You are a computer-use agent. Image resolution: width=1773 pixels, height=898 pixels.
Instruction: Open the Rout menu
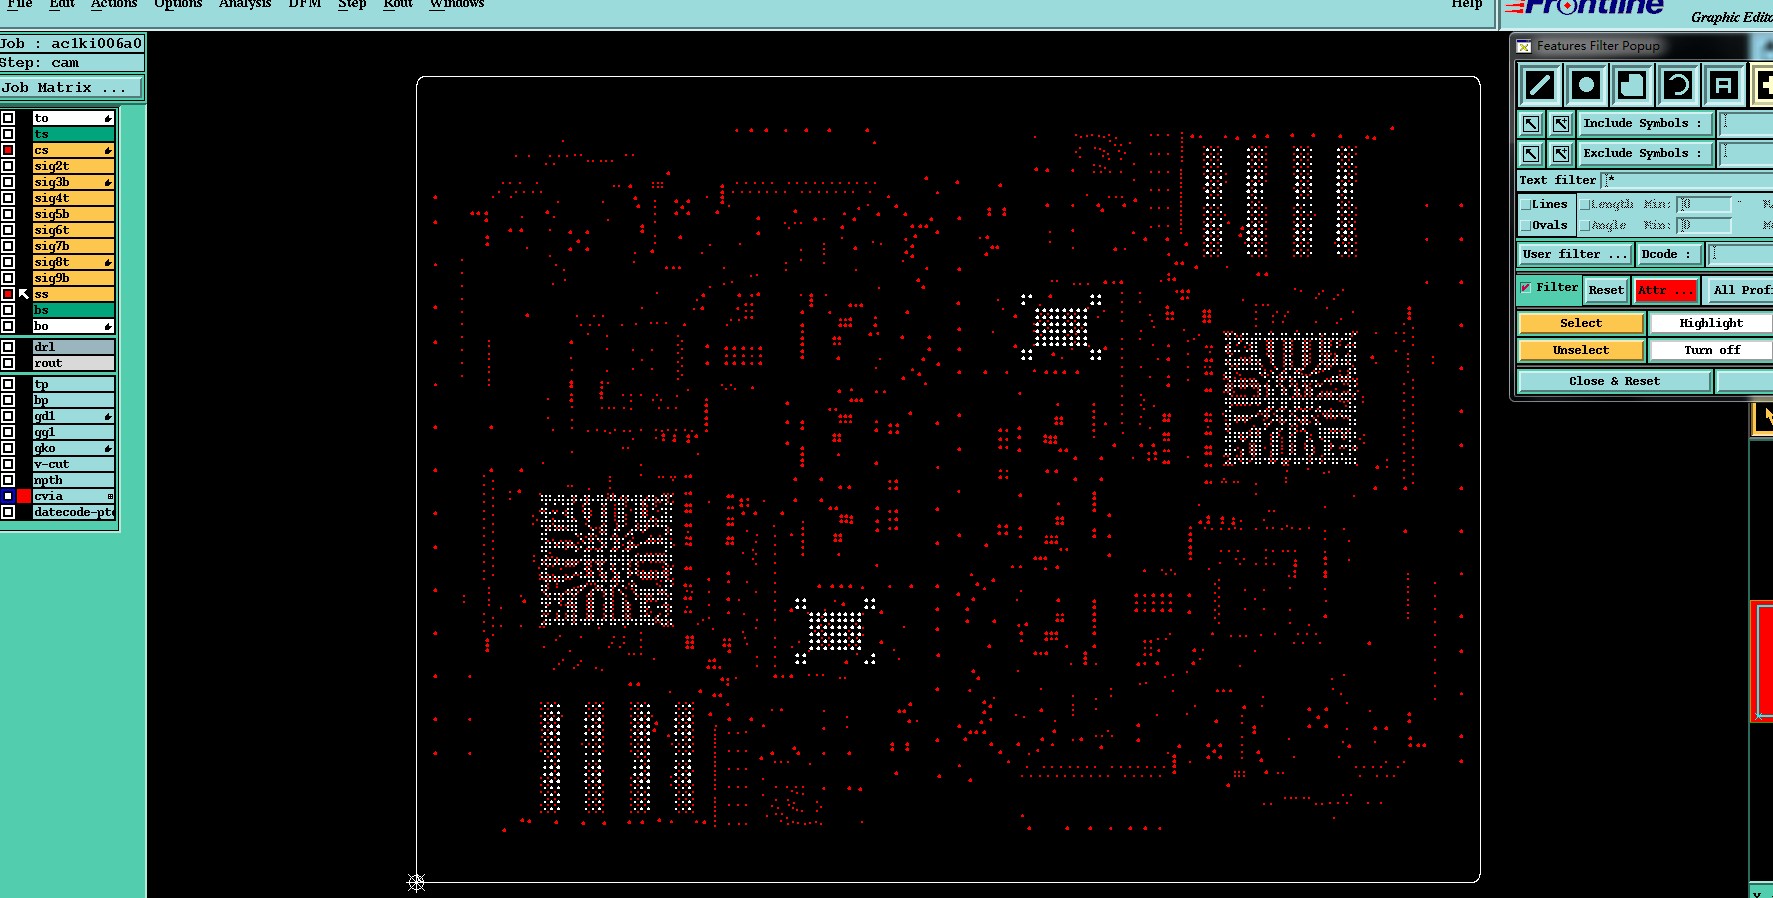tap(398, 4)
